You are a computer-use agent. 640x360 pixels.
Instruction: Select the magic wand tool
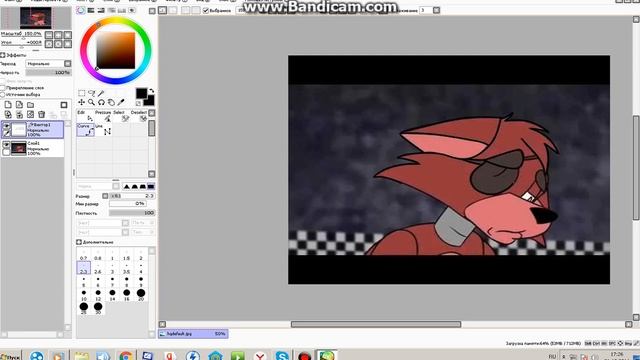click(101, 93)
